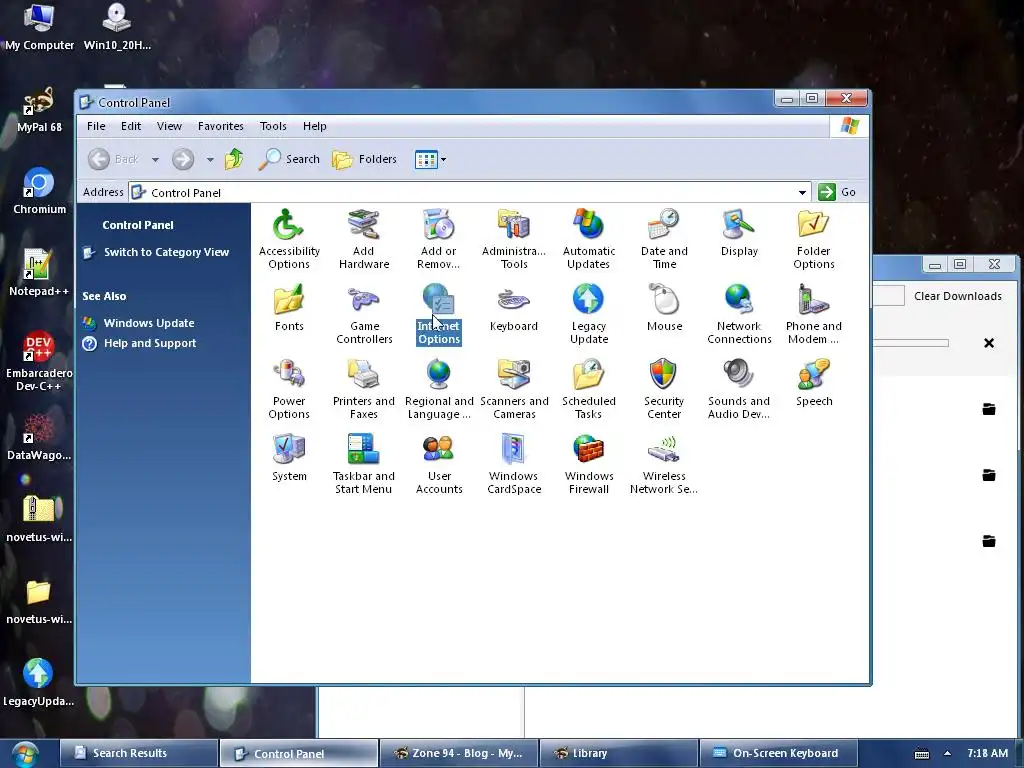1024x768 pixels.
Task: Open MyPal 68 desktop shortcut
Action: click(x=39, y=109)
